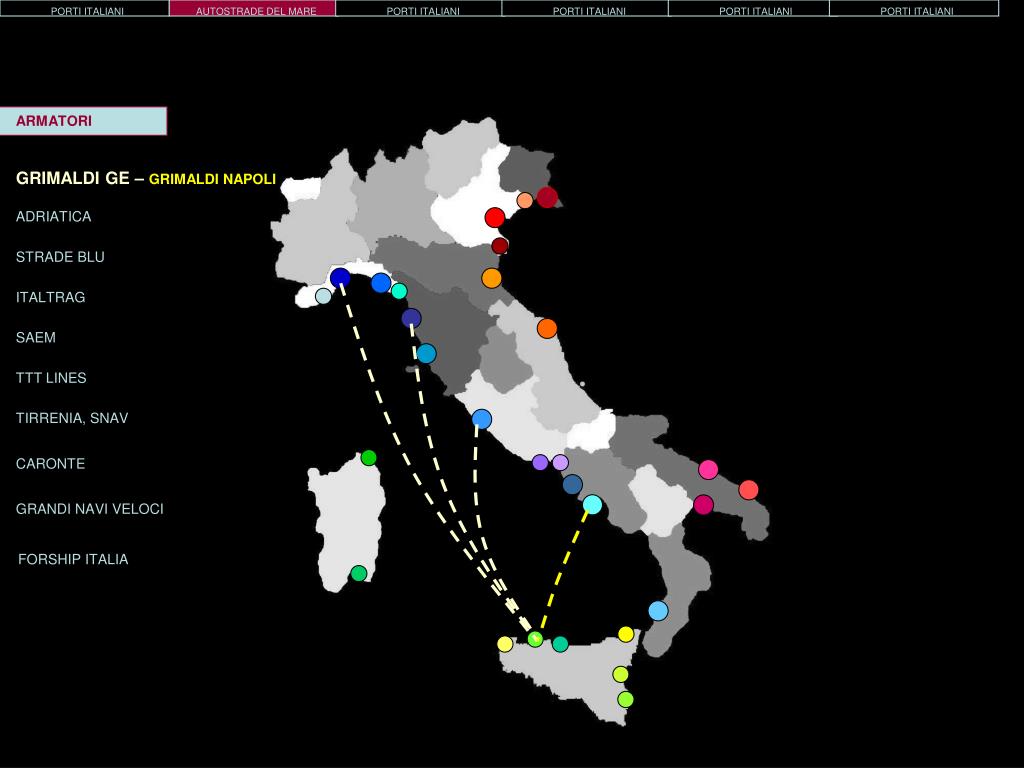This screenshot has width=1024, height=768.
Task: Open the PORTI ITALIANI tab left of AUTOSTRADE DEL MARE
Action: (x=85, y=8)
